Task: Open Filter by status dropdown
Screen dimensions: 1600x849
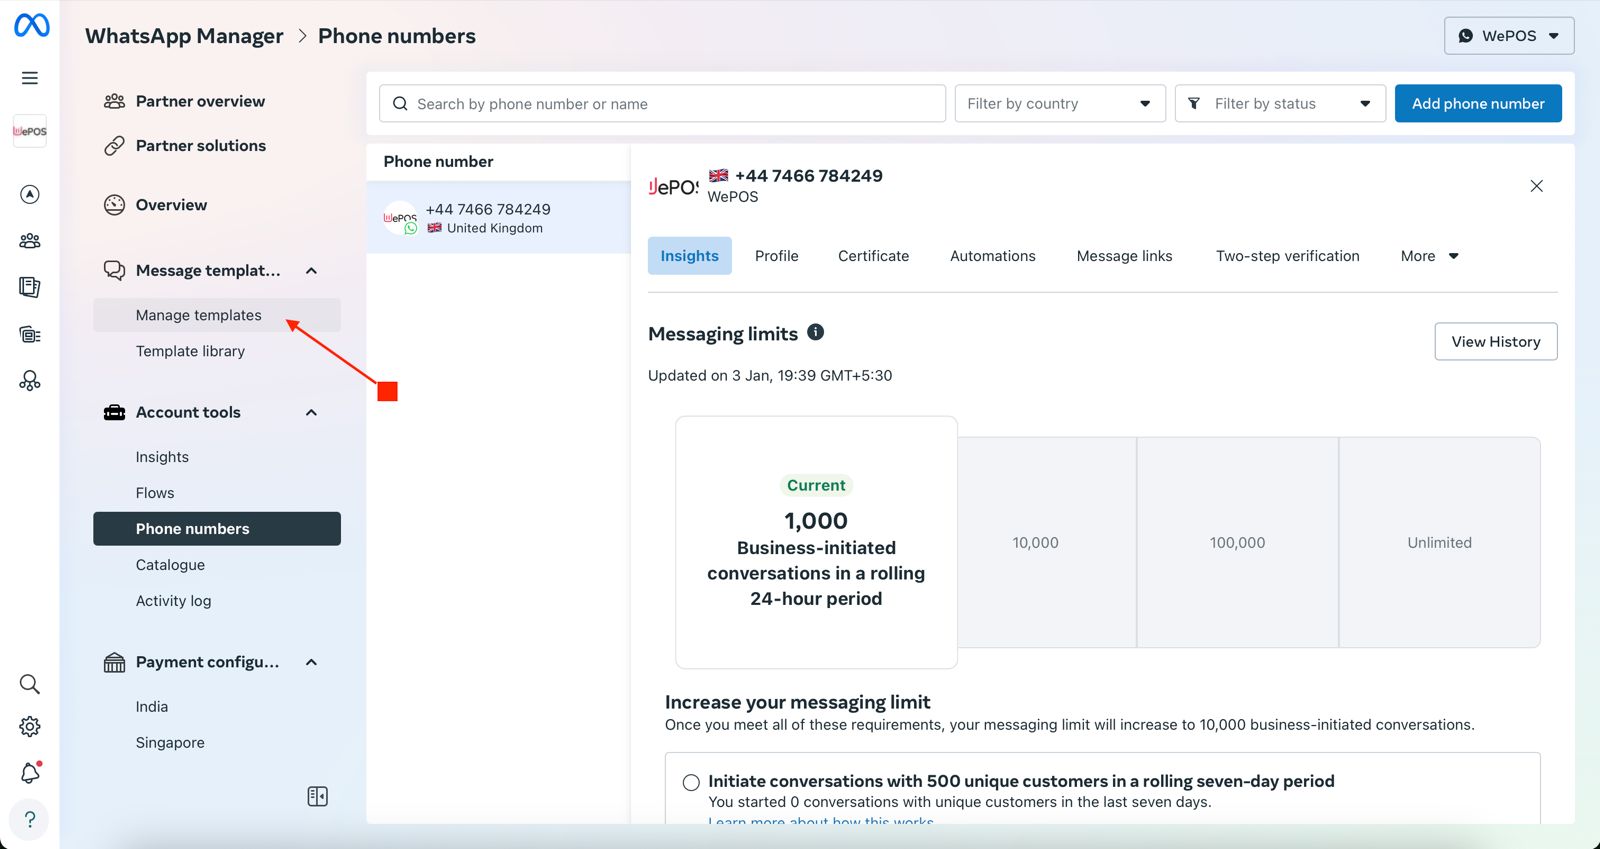Action: click(x=1280, y=104)
